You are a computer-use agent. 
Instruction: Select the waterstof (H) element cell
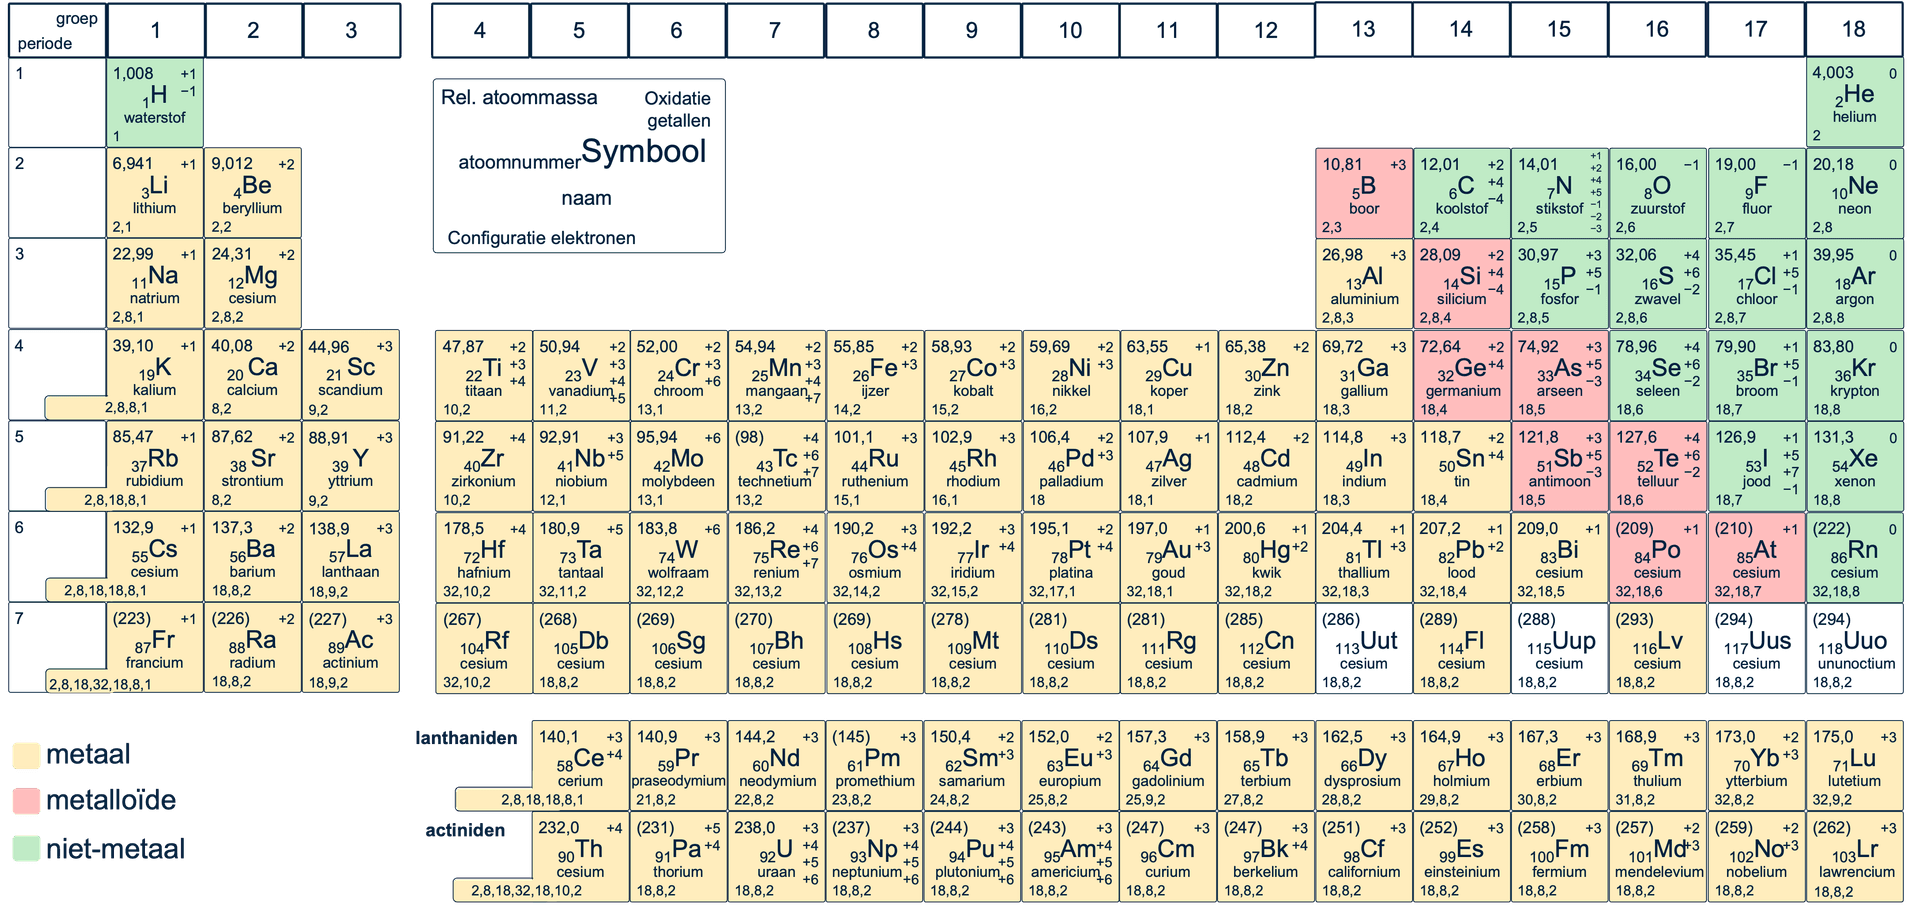[x=155, y=102]
